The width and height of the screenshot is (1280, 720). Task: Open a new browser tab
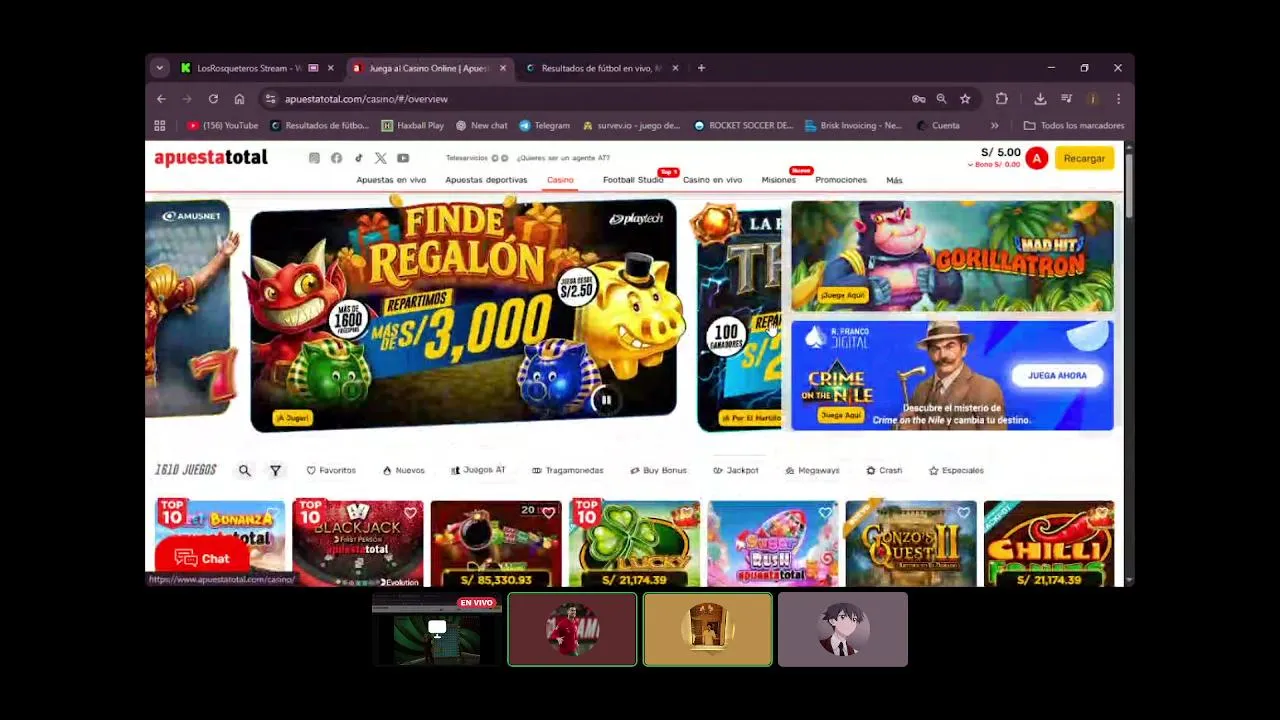pos(701,68)
